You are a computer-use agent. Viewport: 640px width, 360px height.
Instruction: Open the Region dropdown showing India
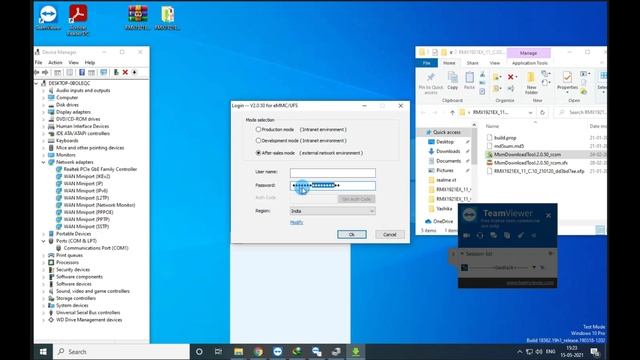[x=333, y=211]
